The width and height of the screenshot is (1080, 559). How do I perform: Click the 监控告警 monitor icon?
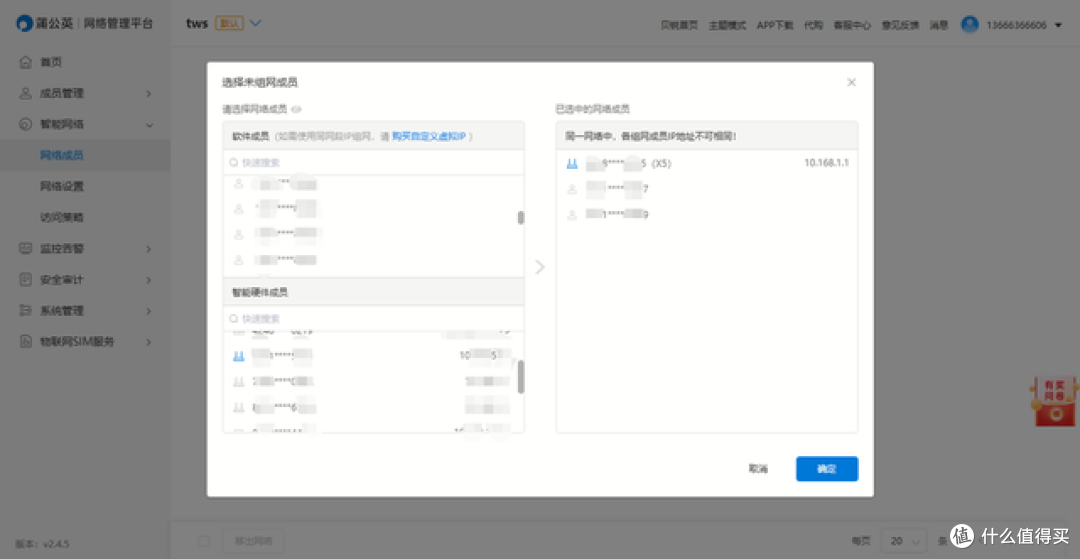tap(25, 248)
